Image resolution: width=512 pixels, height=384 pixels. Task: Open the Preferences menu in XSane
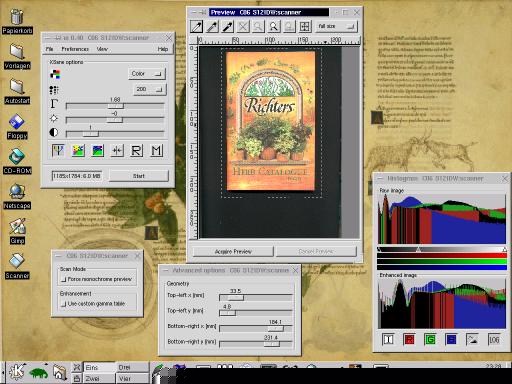coord(75,49)
